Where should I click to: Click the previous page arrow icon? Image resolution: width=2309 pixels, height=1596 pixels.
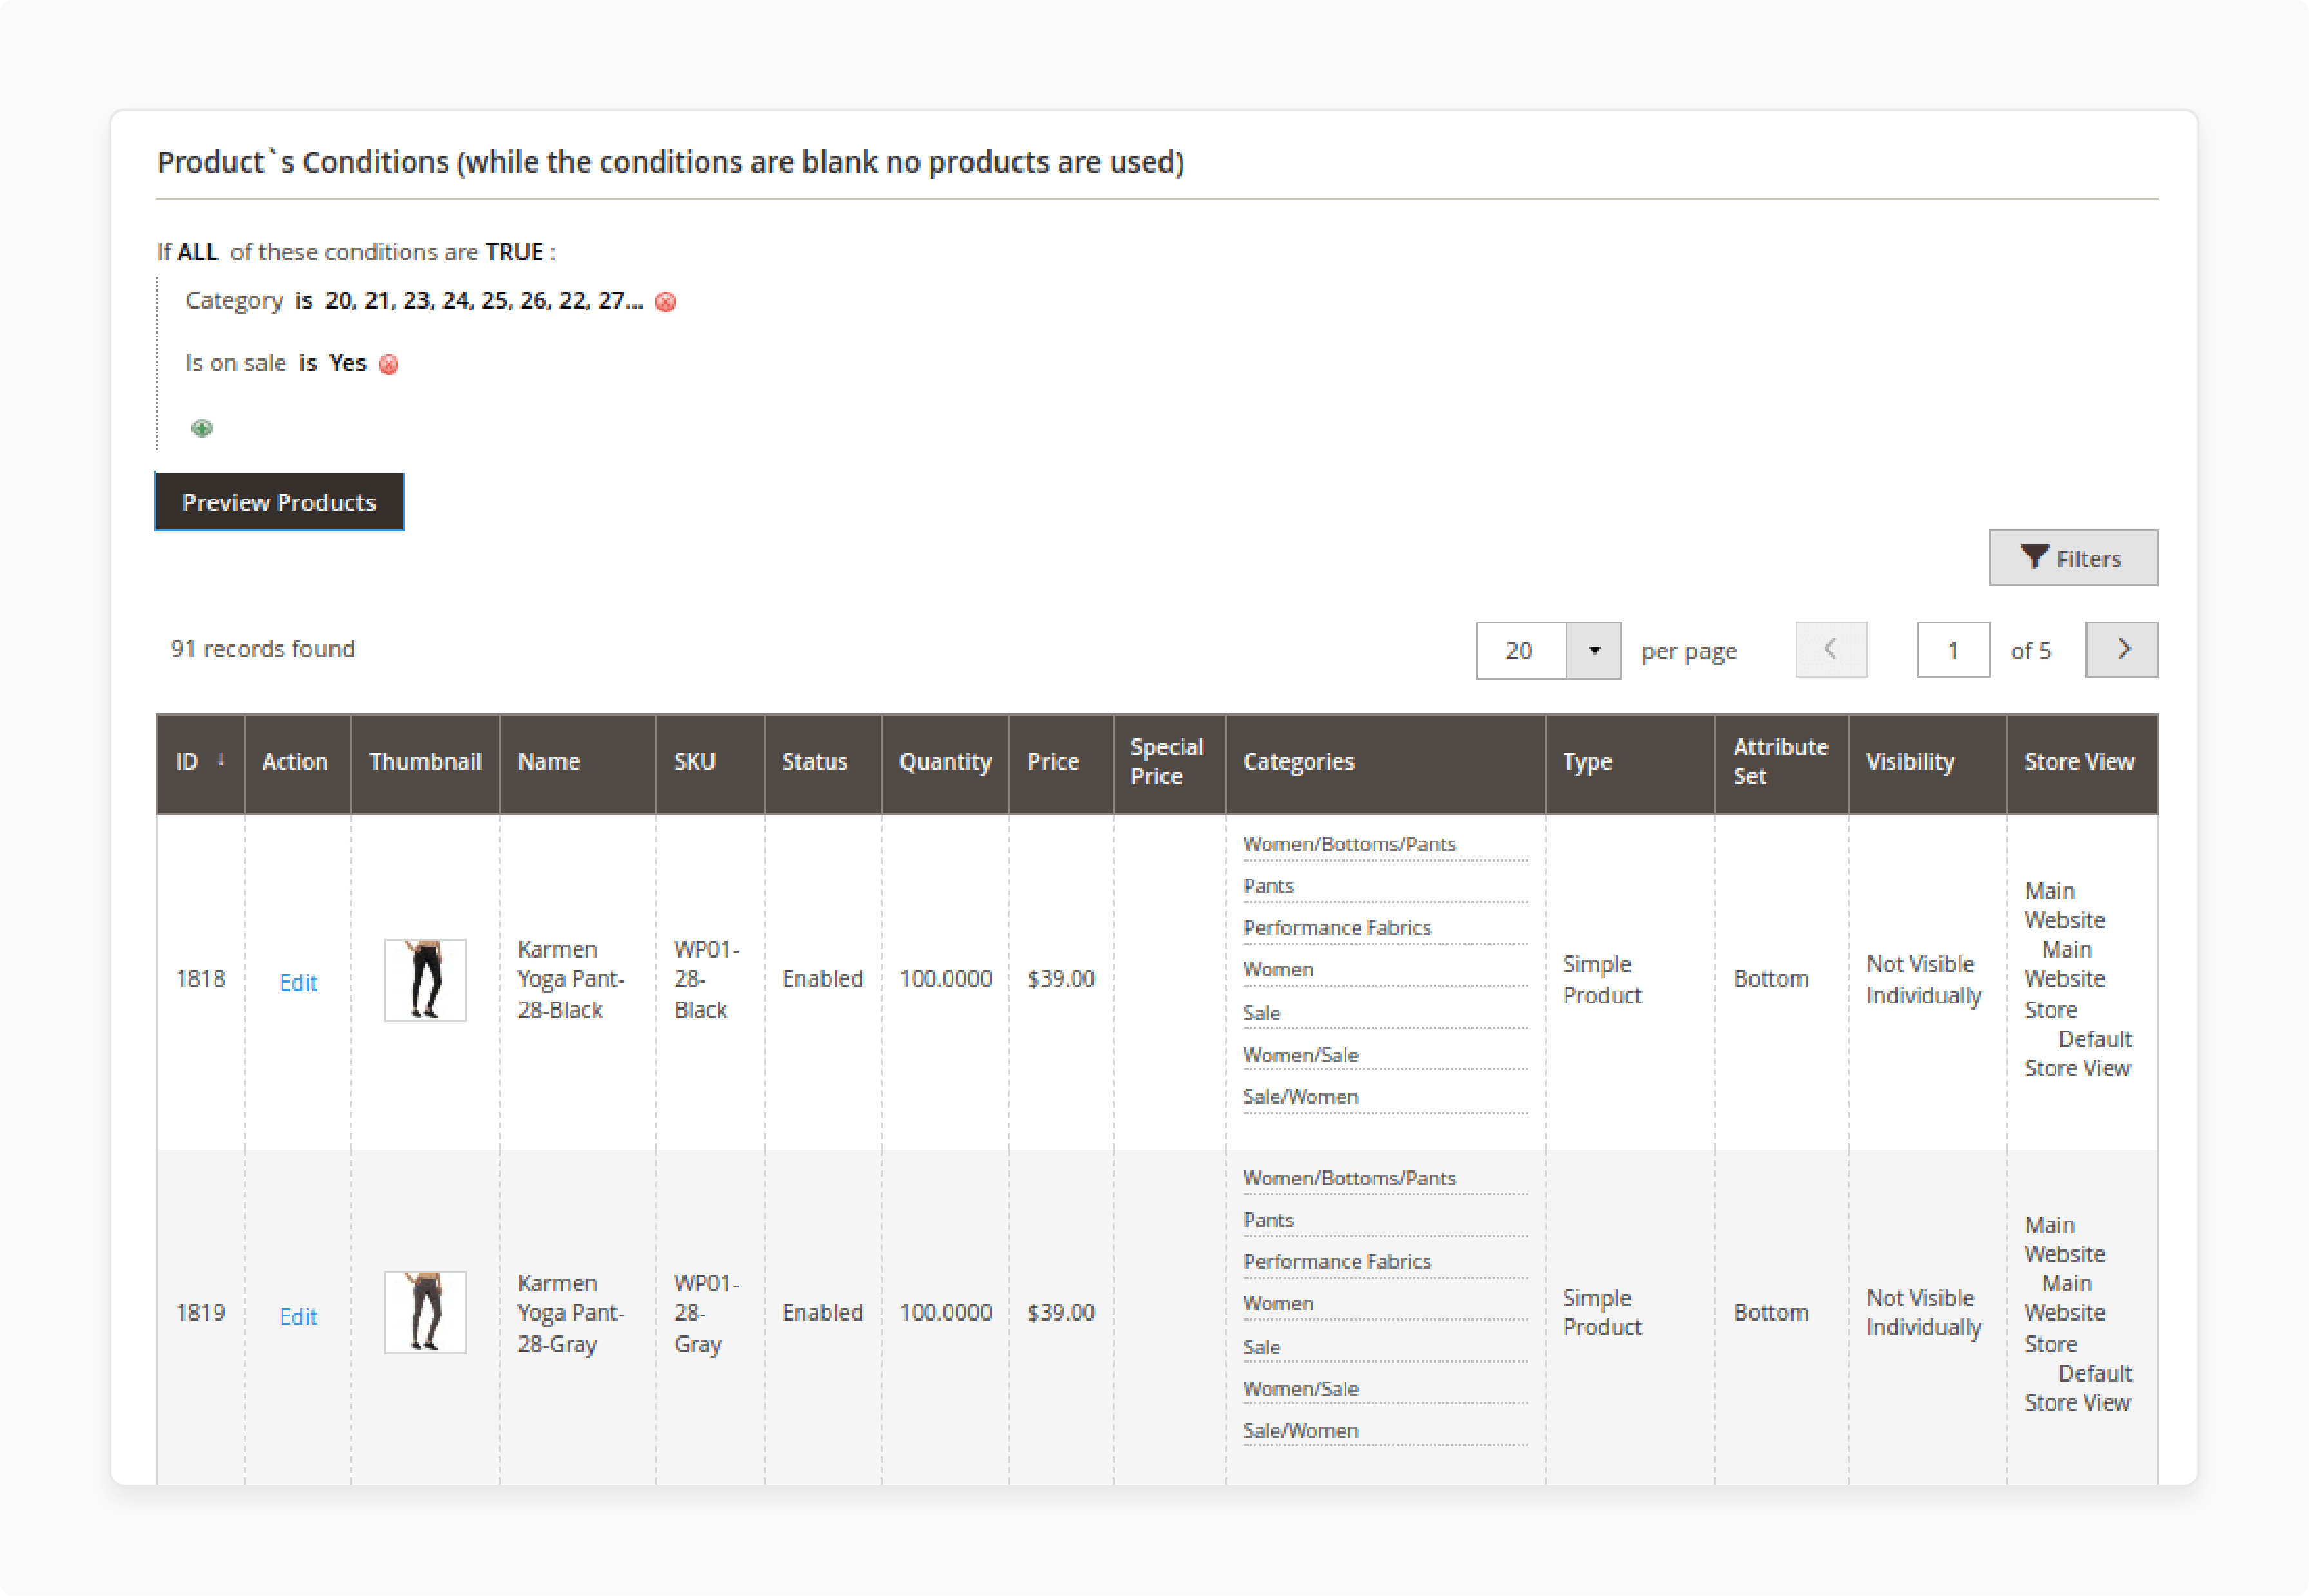(1832, 651)
